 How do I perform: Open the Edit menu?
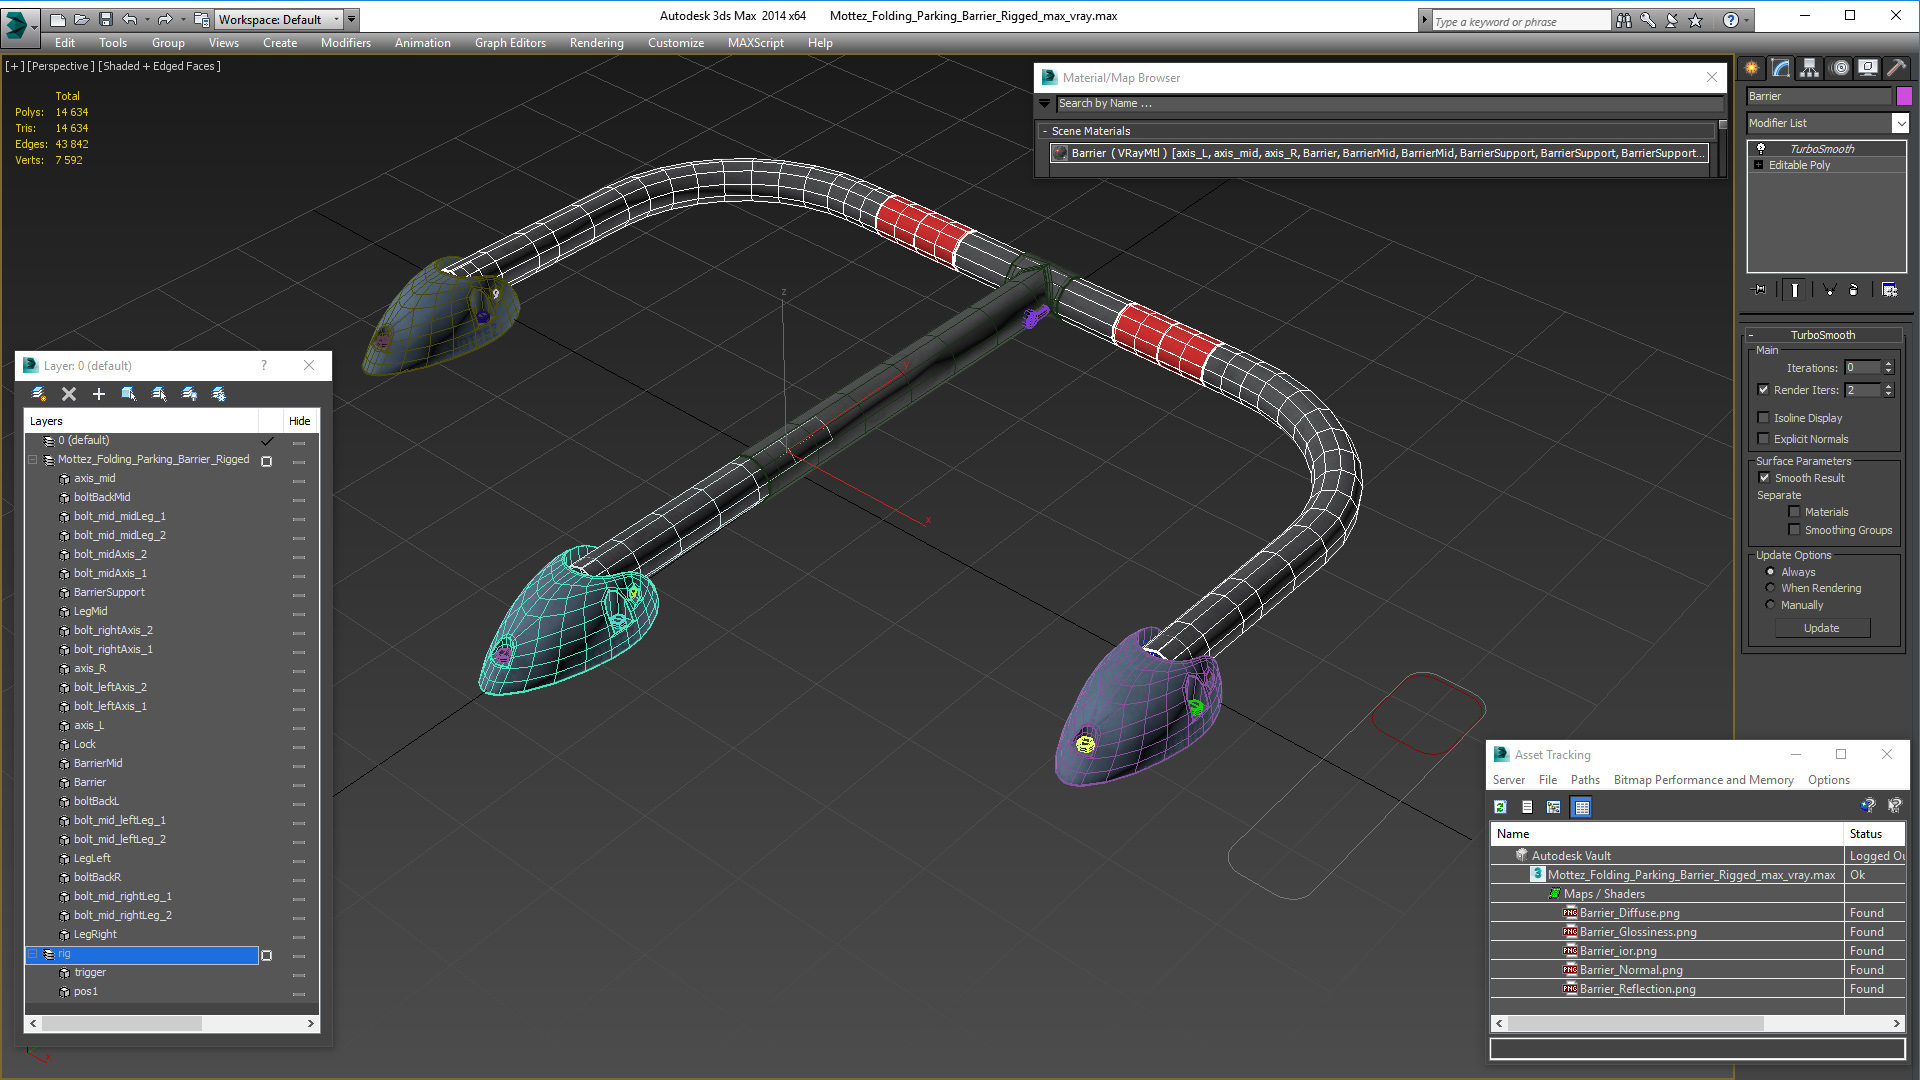coord(65,43)
